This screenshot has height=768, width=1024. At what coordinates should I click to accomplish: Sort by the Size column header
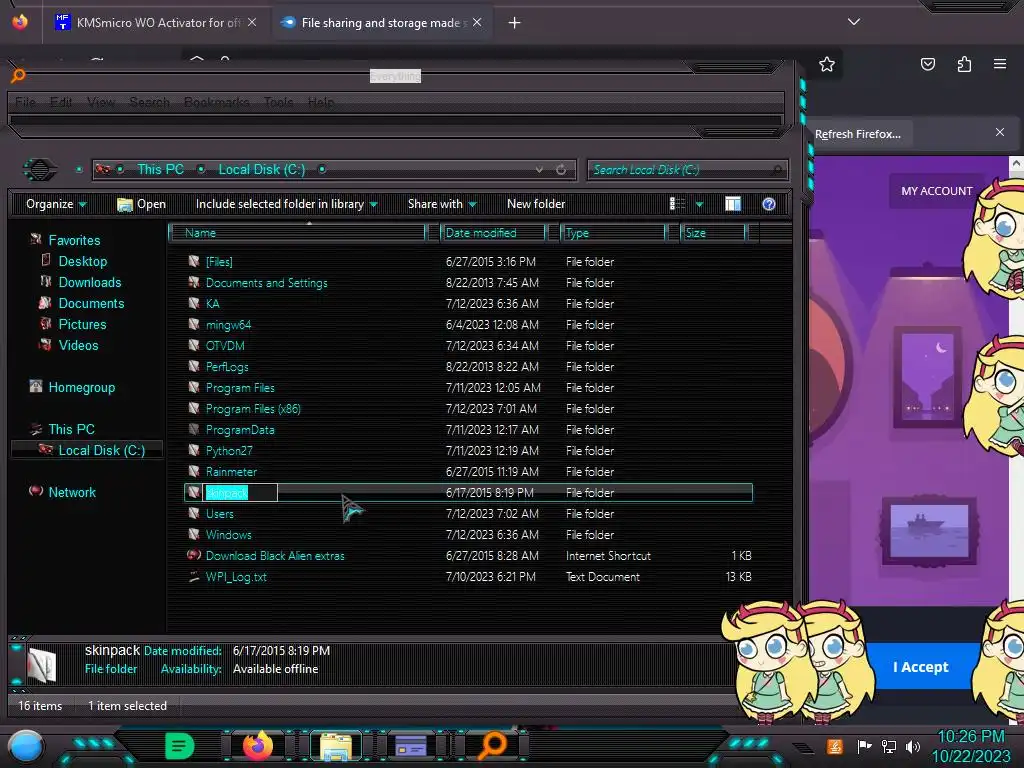click(x=713, y=233)
